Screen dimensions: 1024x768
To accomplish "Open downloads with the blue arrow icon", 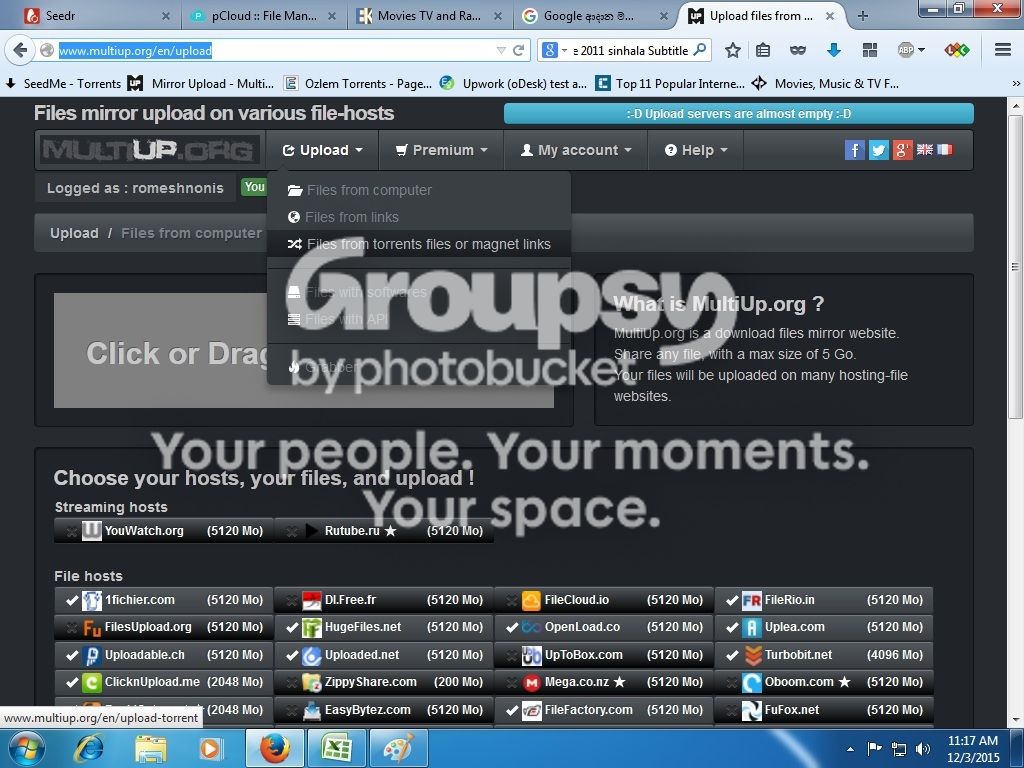I will (833, 50).
